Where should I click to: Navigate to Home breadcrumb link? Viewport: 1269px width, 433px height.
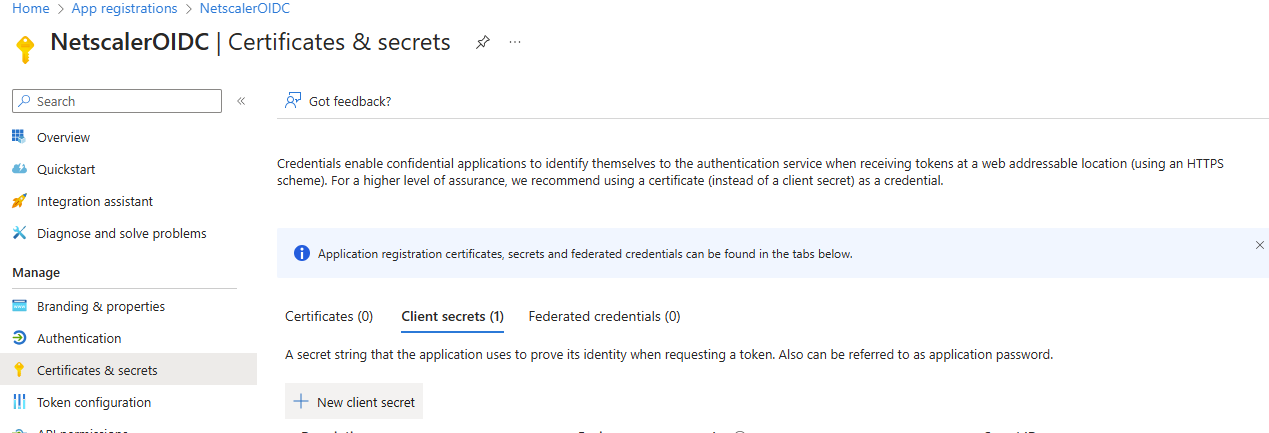[x=31, y=8]
